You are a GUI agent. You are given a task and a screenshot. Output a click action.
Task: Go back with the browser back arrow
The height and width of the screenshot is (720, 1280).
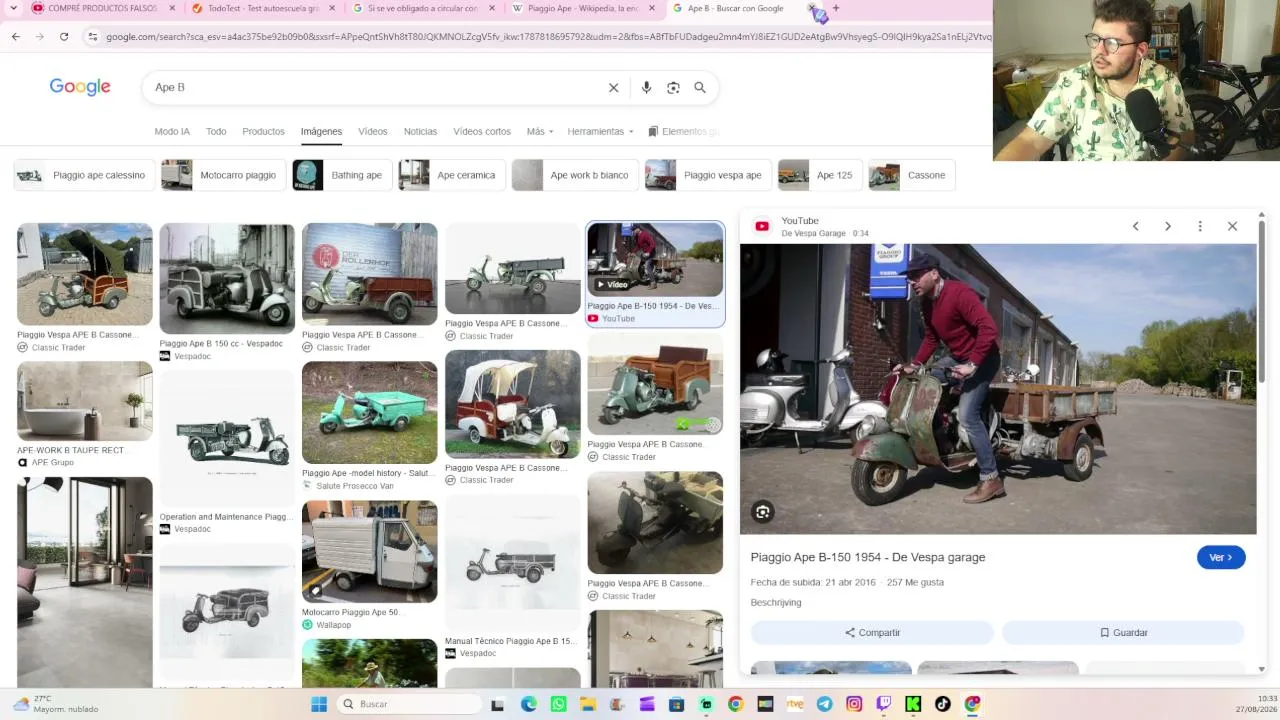(x=15, y=37)
